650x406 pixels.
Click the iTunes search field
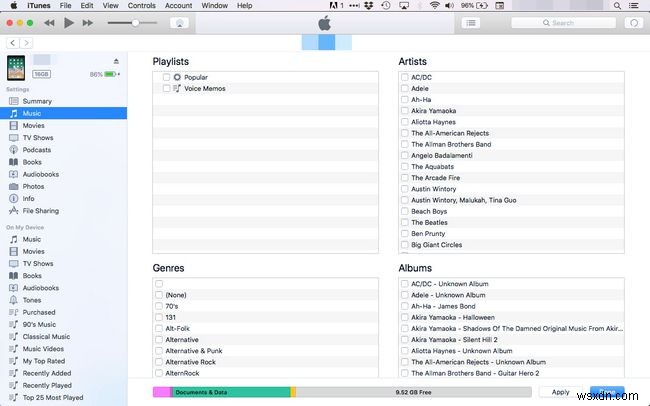pyautogui.click(x=564, y=23)
